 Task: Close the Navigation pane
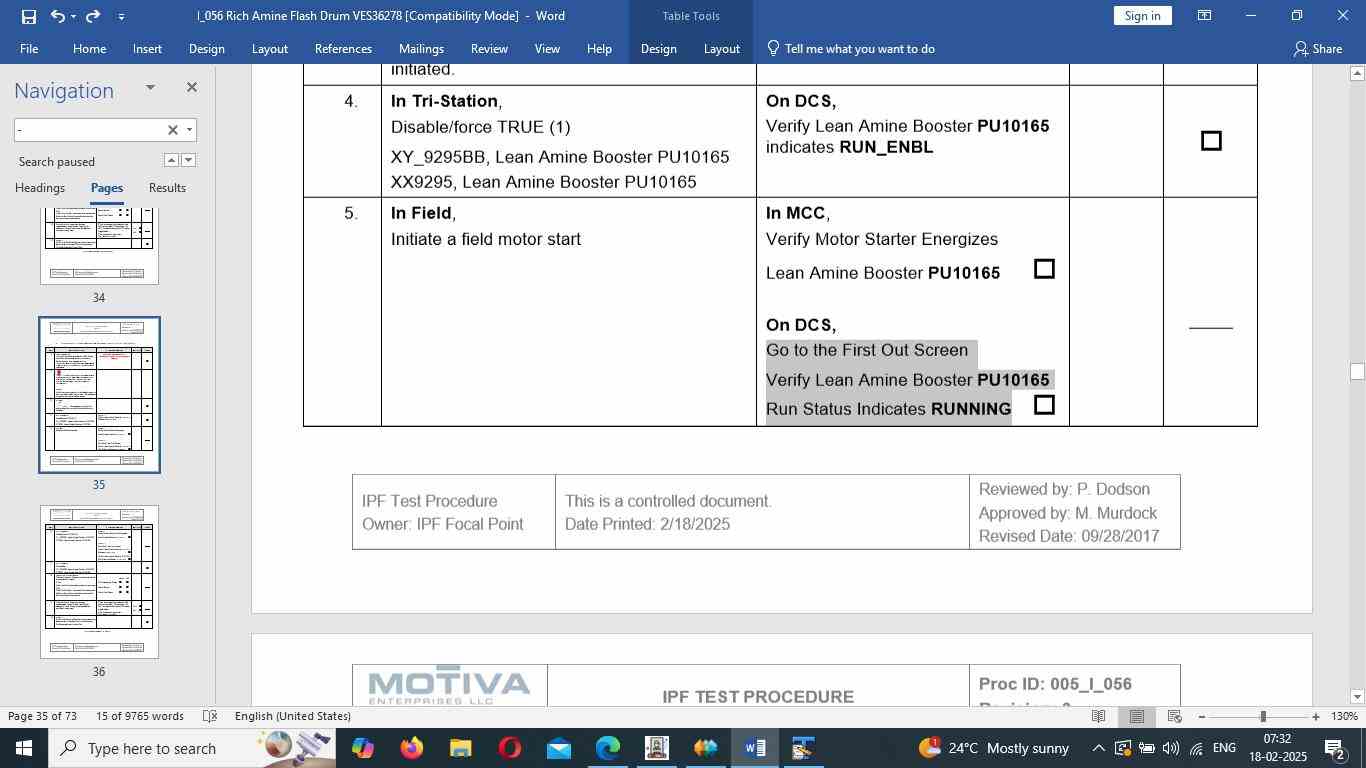192,87
